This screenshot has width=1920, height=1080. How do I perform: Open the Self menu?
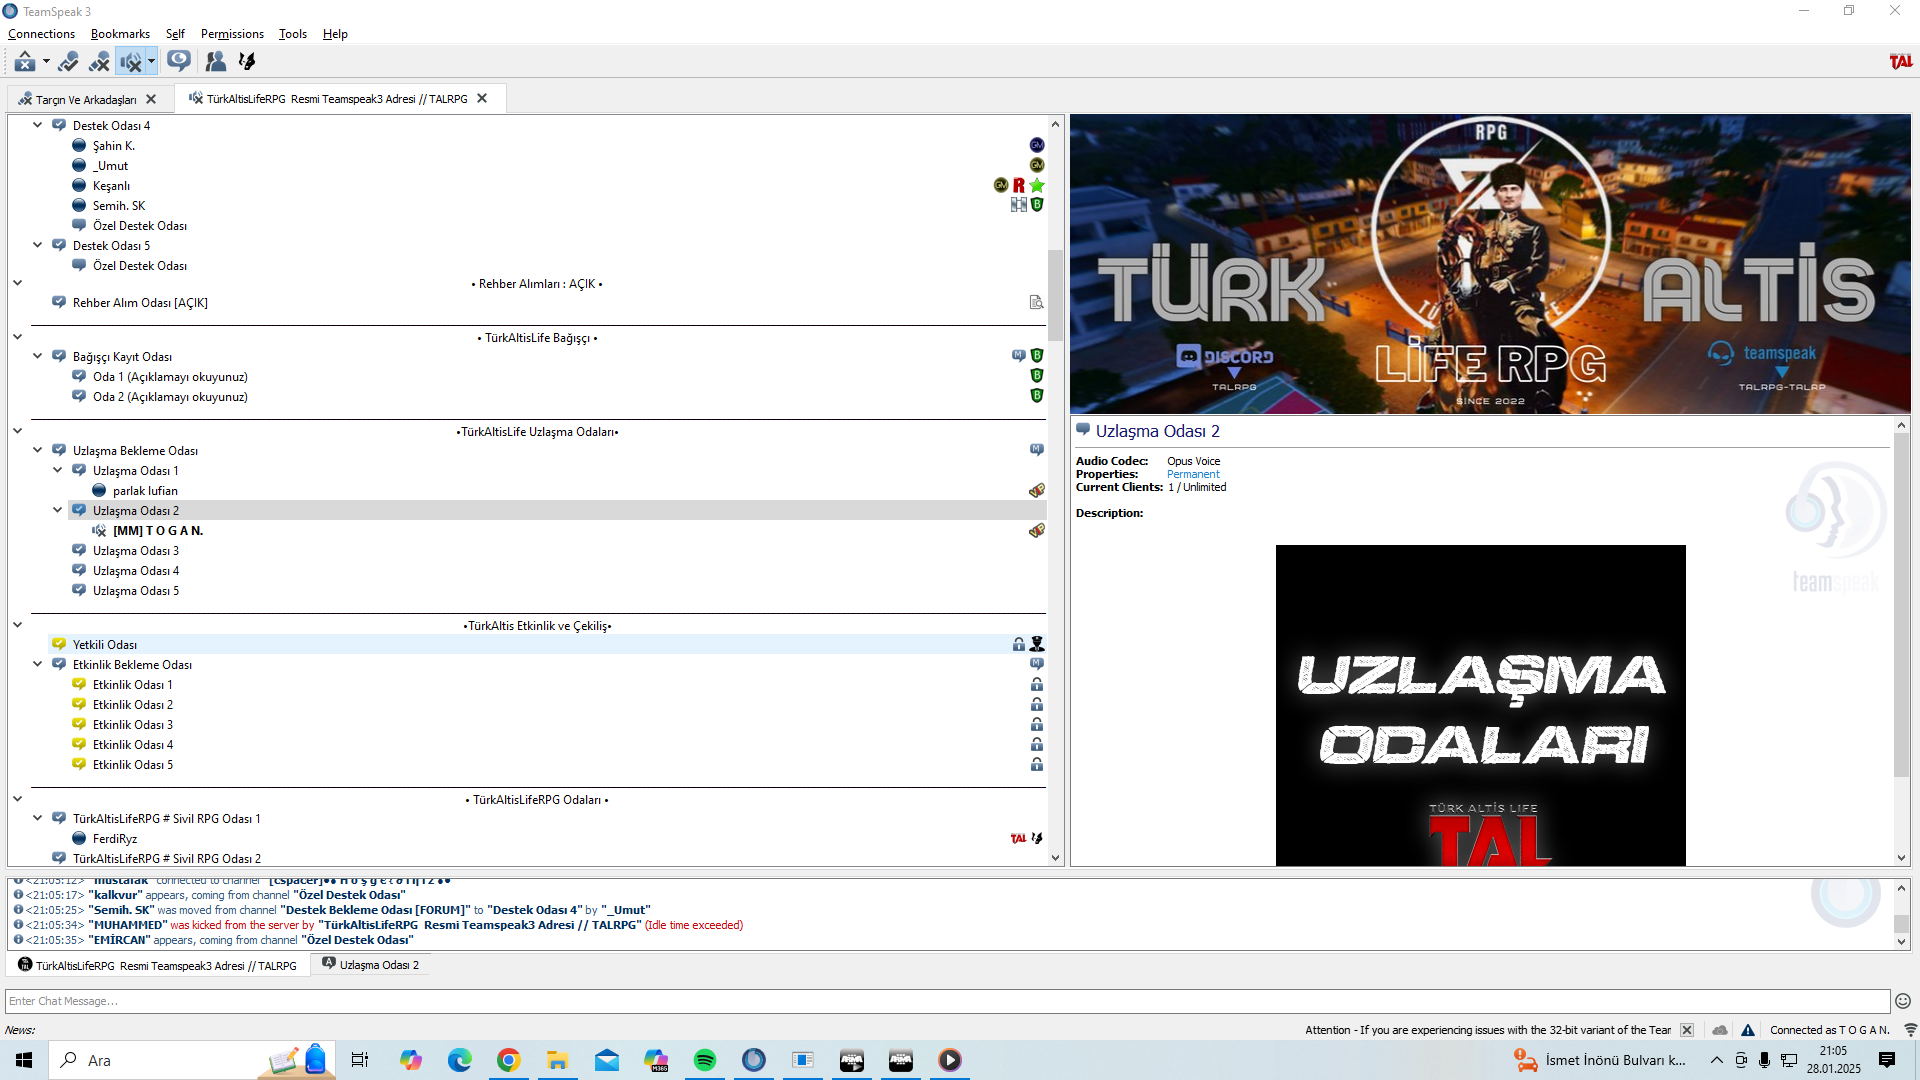pyautogui.click(x=175, y=34)
